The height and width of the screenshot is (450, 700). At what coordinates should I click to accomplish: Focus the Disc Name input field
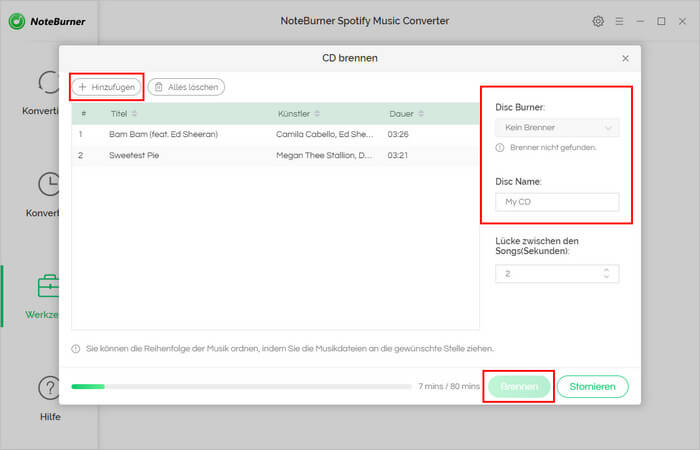pyautogui.click(x=557, y=202)
